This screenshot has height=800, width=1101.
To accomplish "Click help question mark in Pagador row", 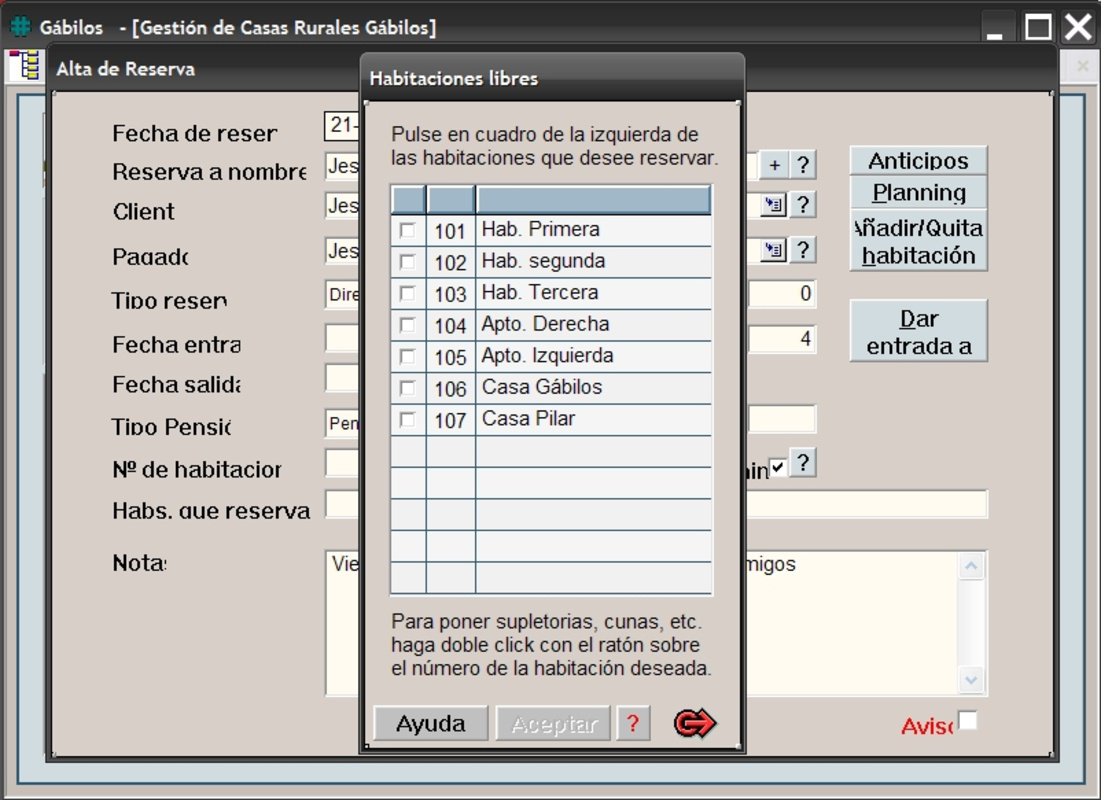I will click(803, 250).
